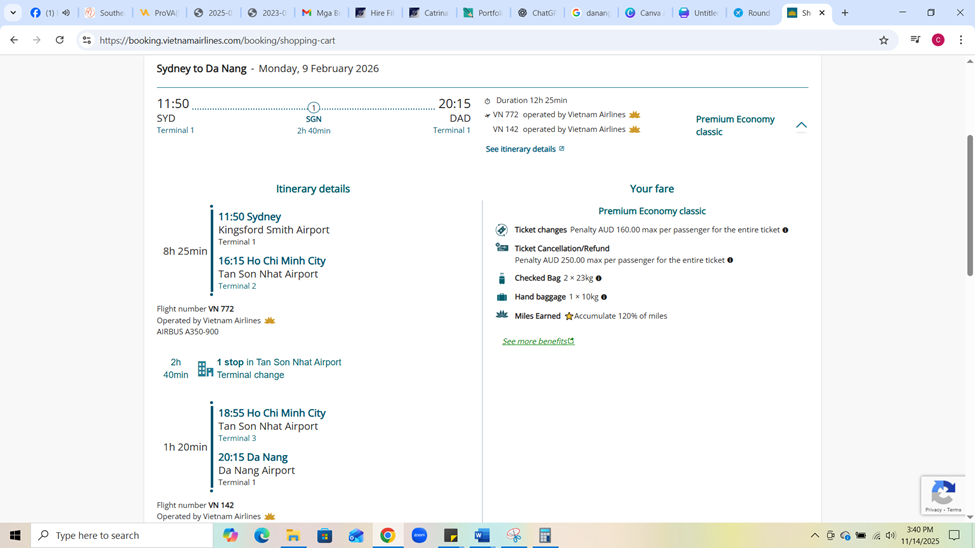Image resolution: width=975 pixels, height=548 pixels.
Task: Switch to the danang Google search tab
Action: pos(591,12)
